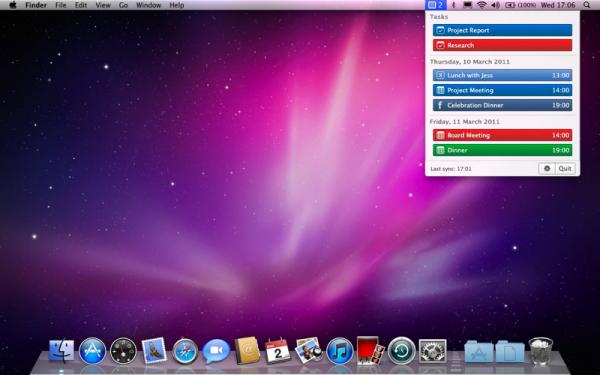Open Address Book in the Dock
Image resolution: width=600 pixels, height=375 pixels.
click(x=247, y=350)
